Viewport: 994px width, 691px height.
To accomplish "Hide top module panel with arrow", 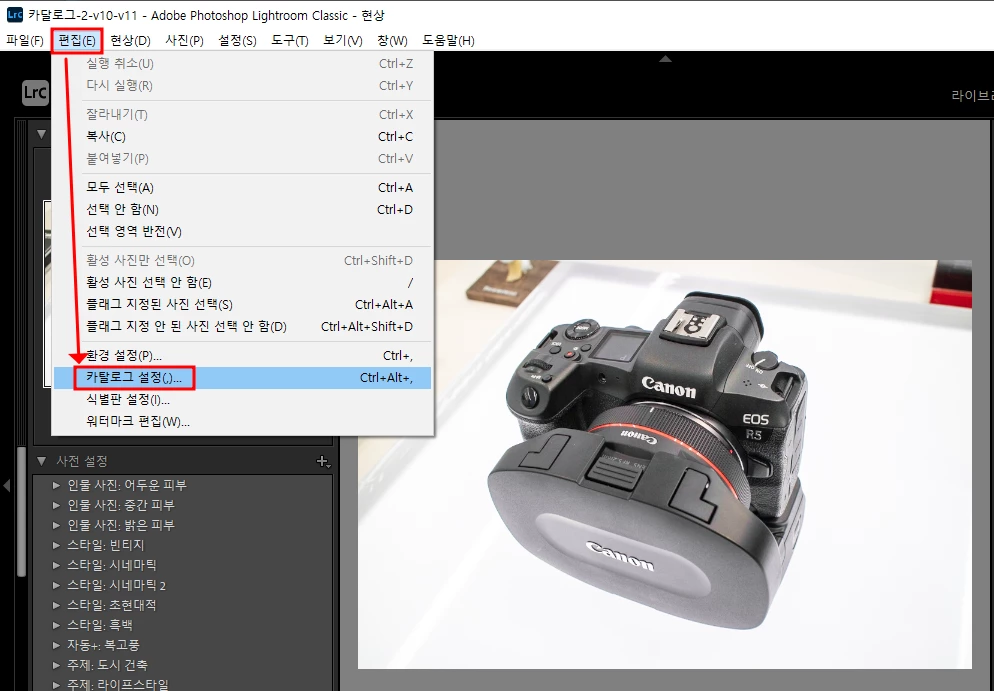I will pyautogui.click(x=665, y=59).
